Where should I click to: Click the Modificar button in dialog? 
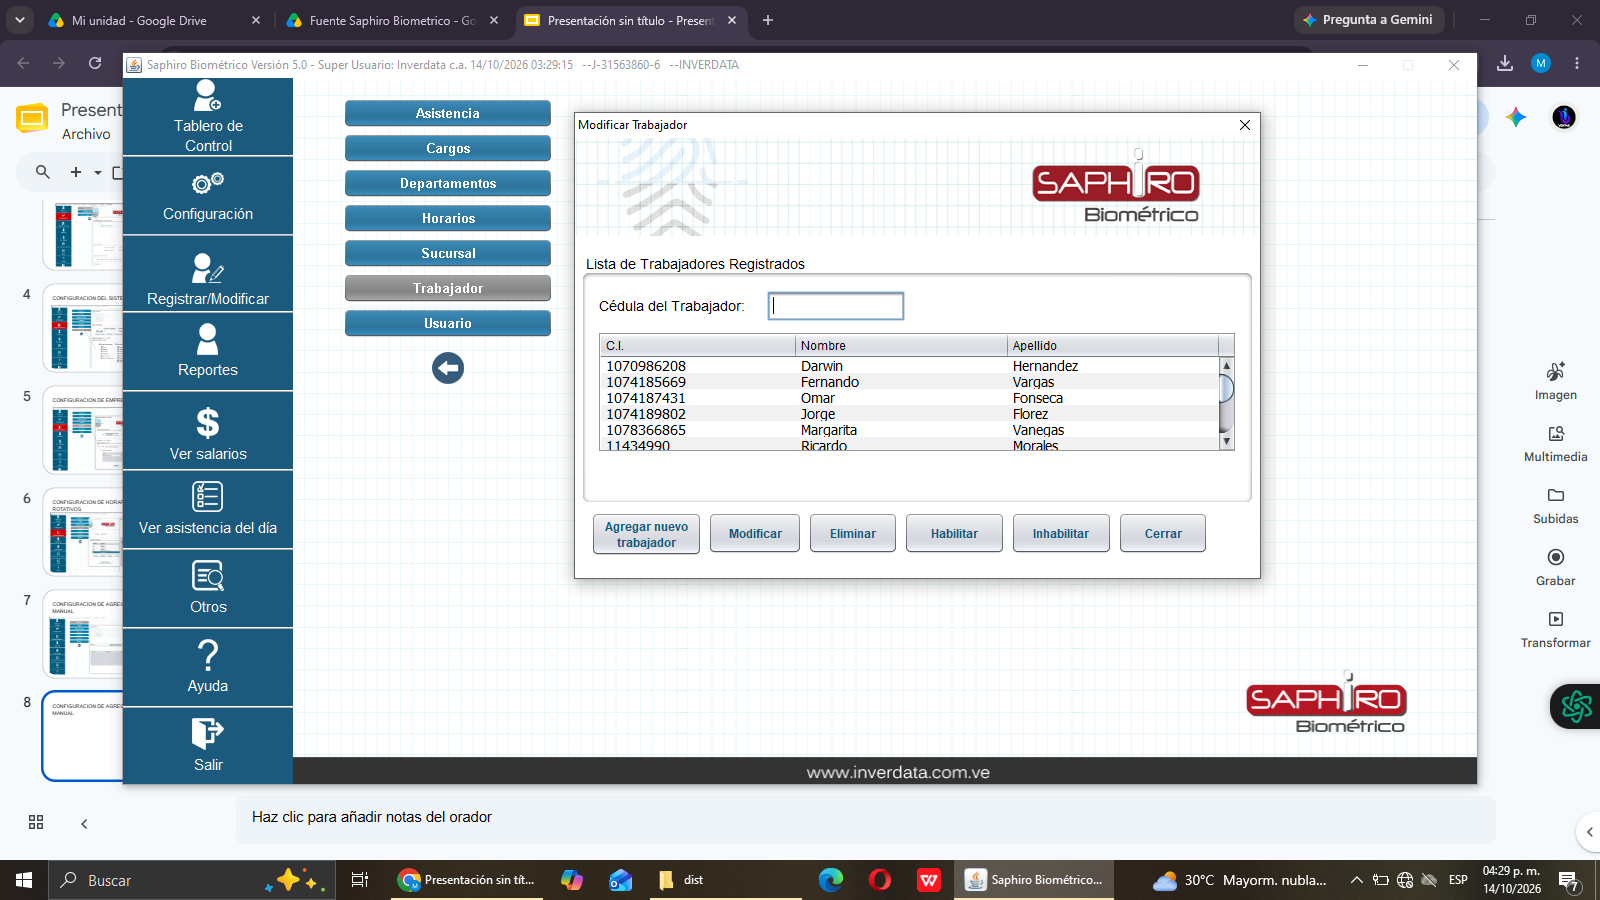755,534
